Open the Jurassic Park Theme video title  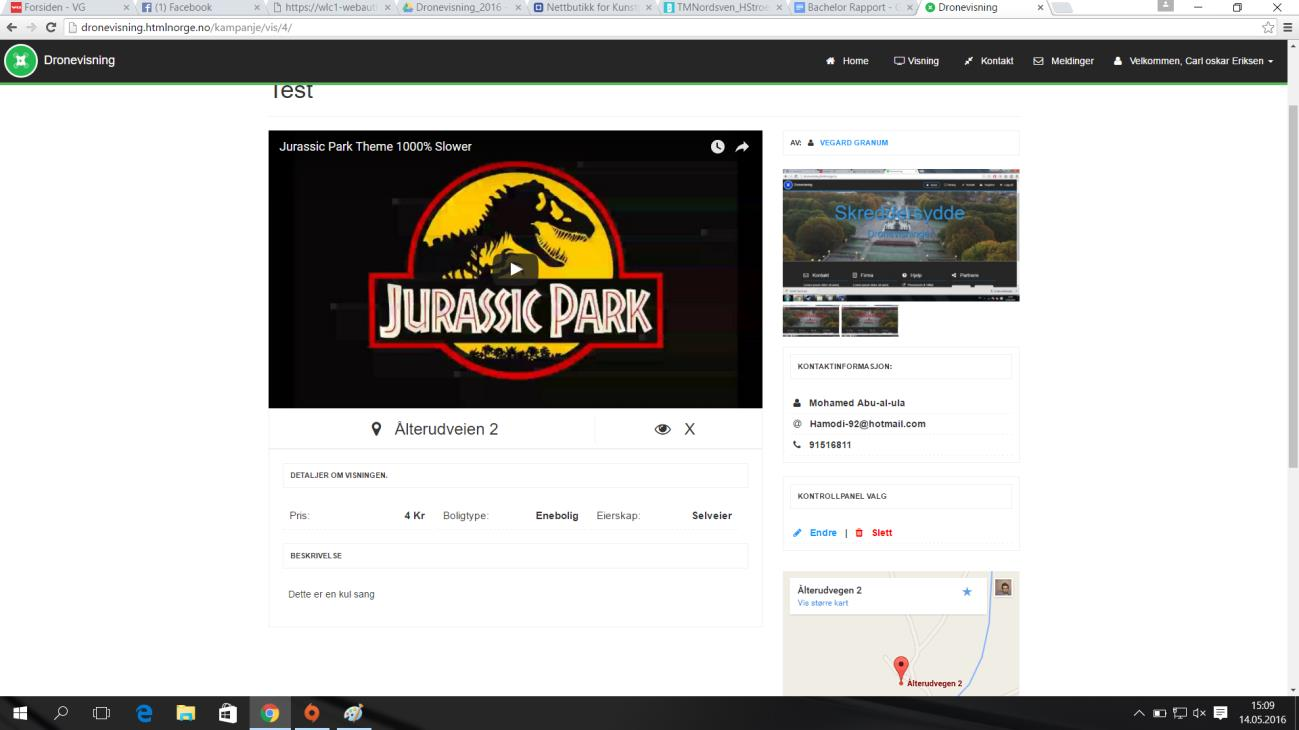pyautogui.click(x=375, y=146)
